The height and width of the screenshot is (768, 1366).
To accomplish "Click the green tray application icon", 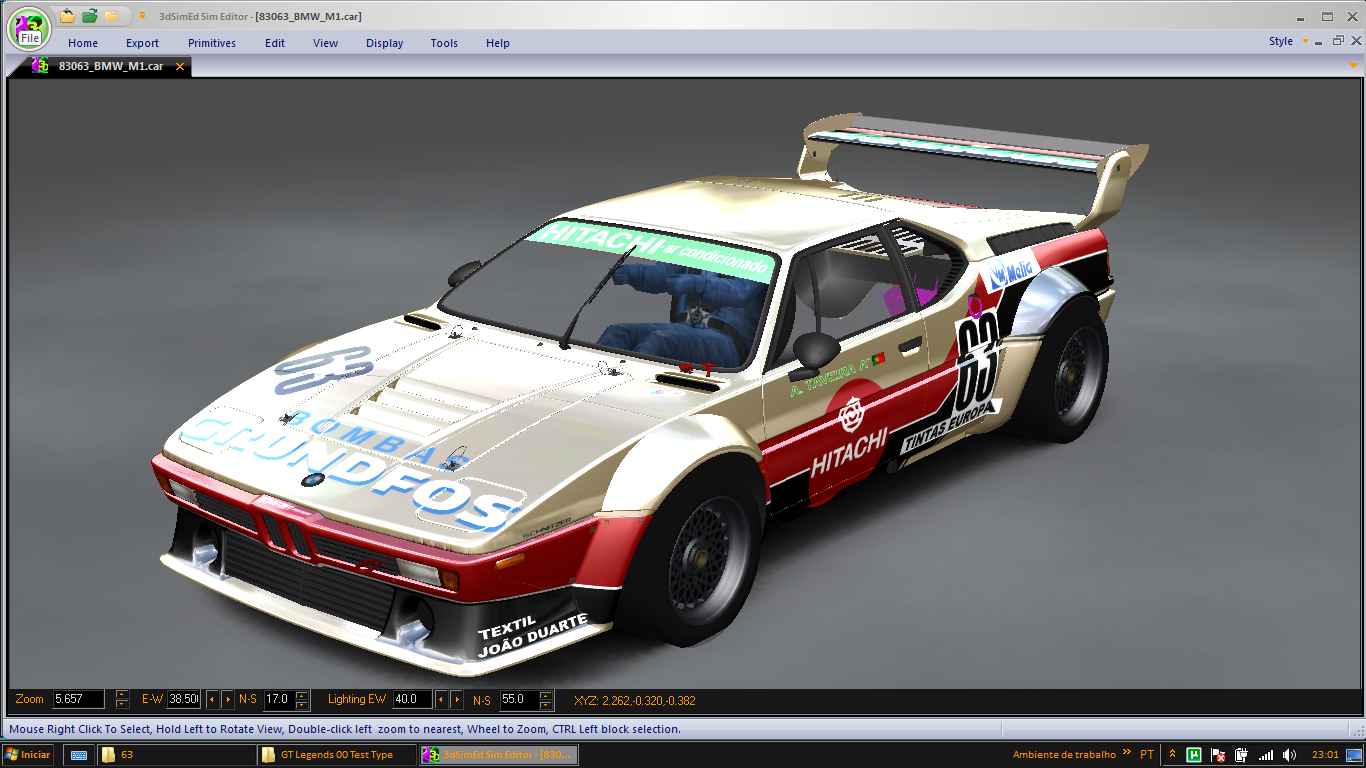I will pyautogui.click(x=1194, y=755).
